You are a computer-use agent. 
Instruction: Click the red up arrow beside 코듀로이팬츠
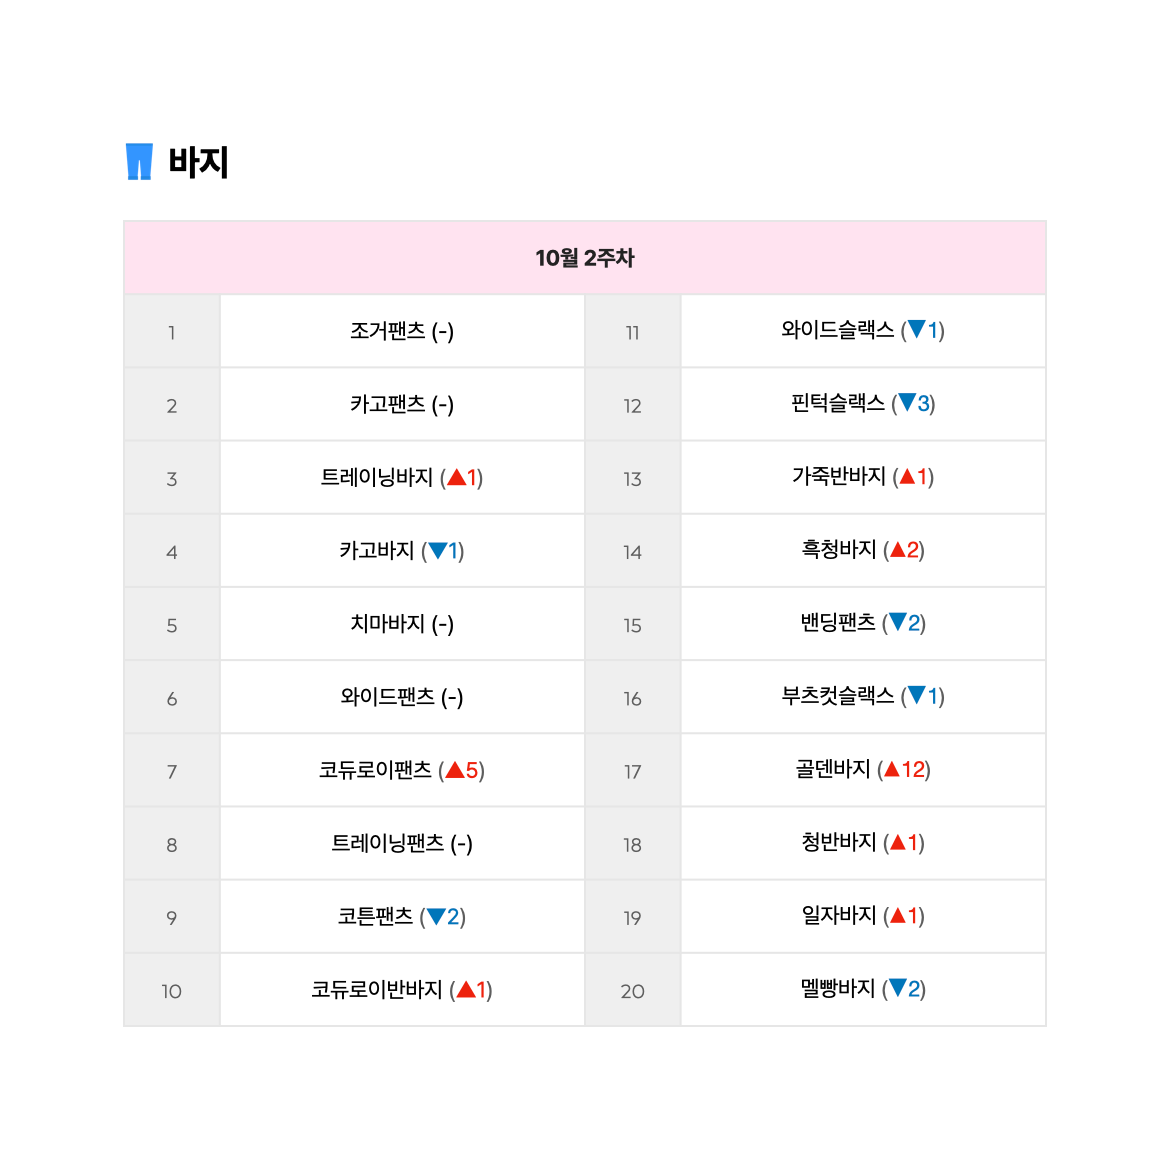(455, 770)
